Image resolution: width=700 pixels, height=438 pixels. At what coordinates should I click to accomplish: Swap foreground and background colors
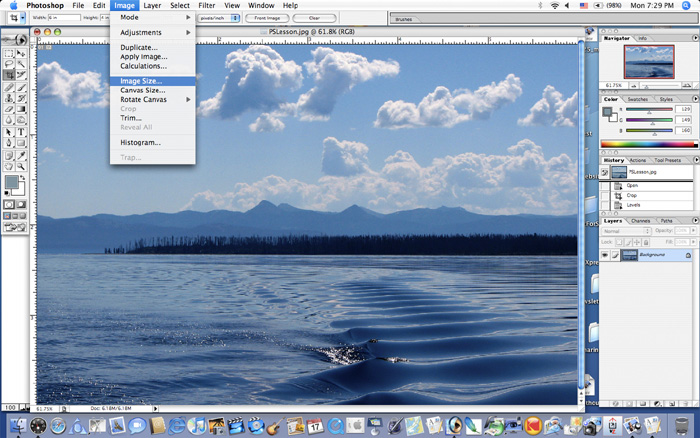click(23, 178)
